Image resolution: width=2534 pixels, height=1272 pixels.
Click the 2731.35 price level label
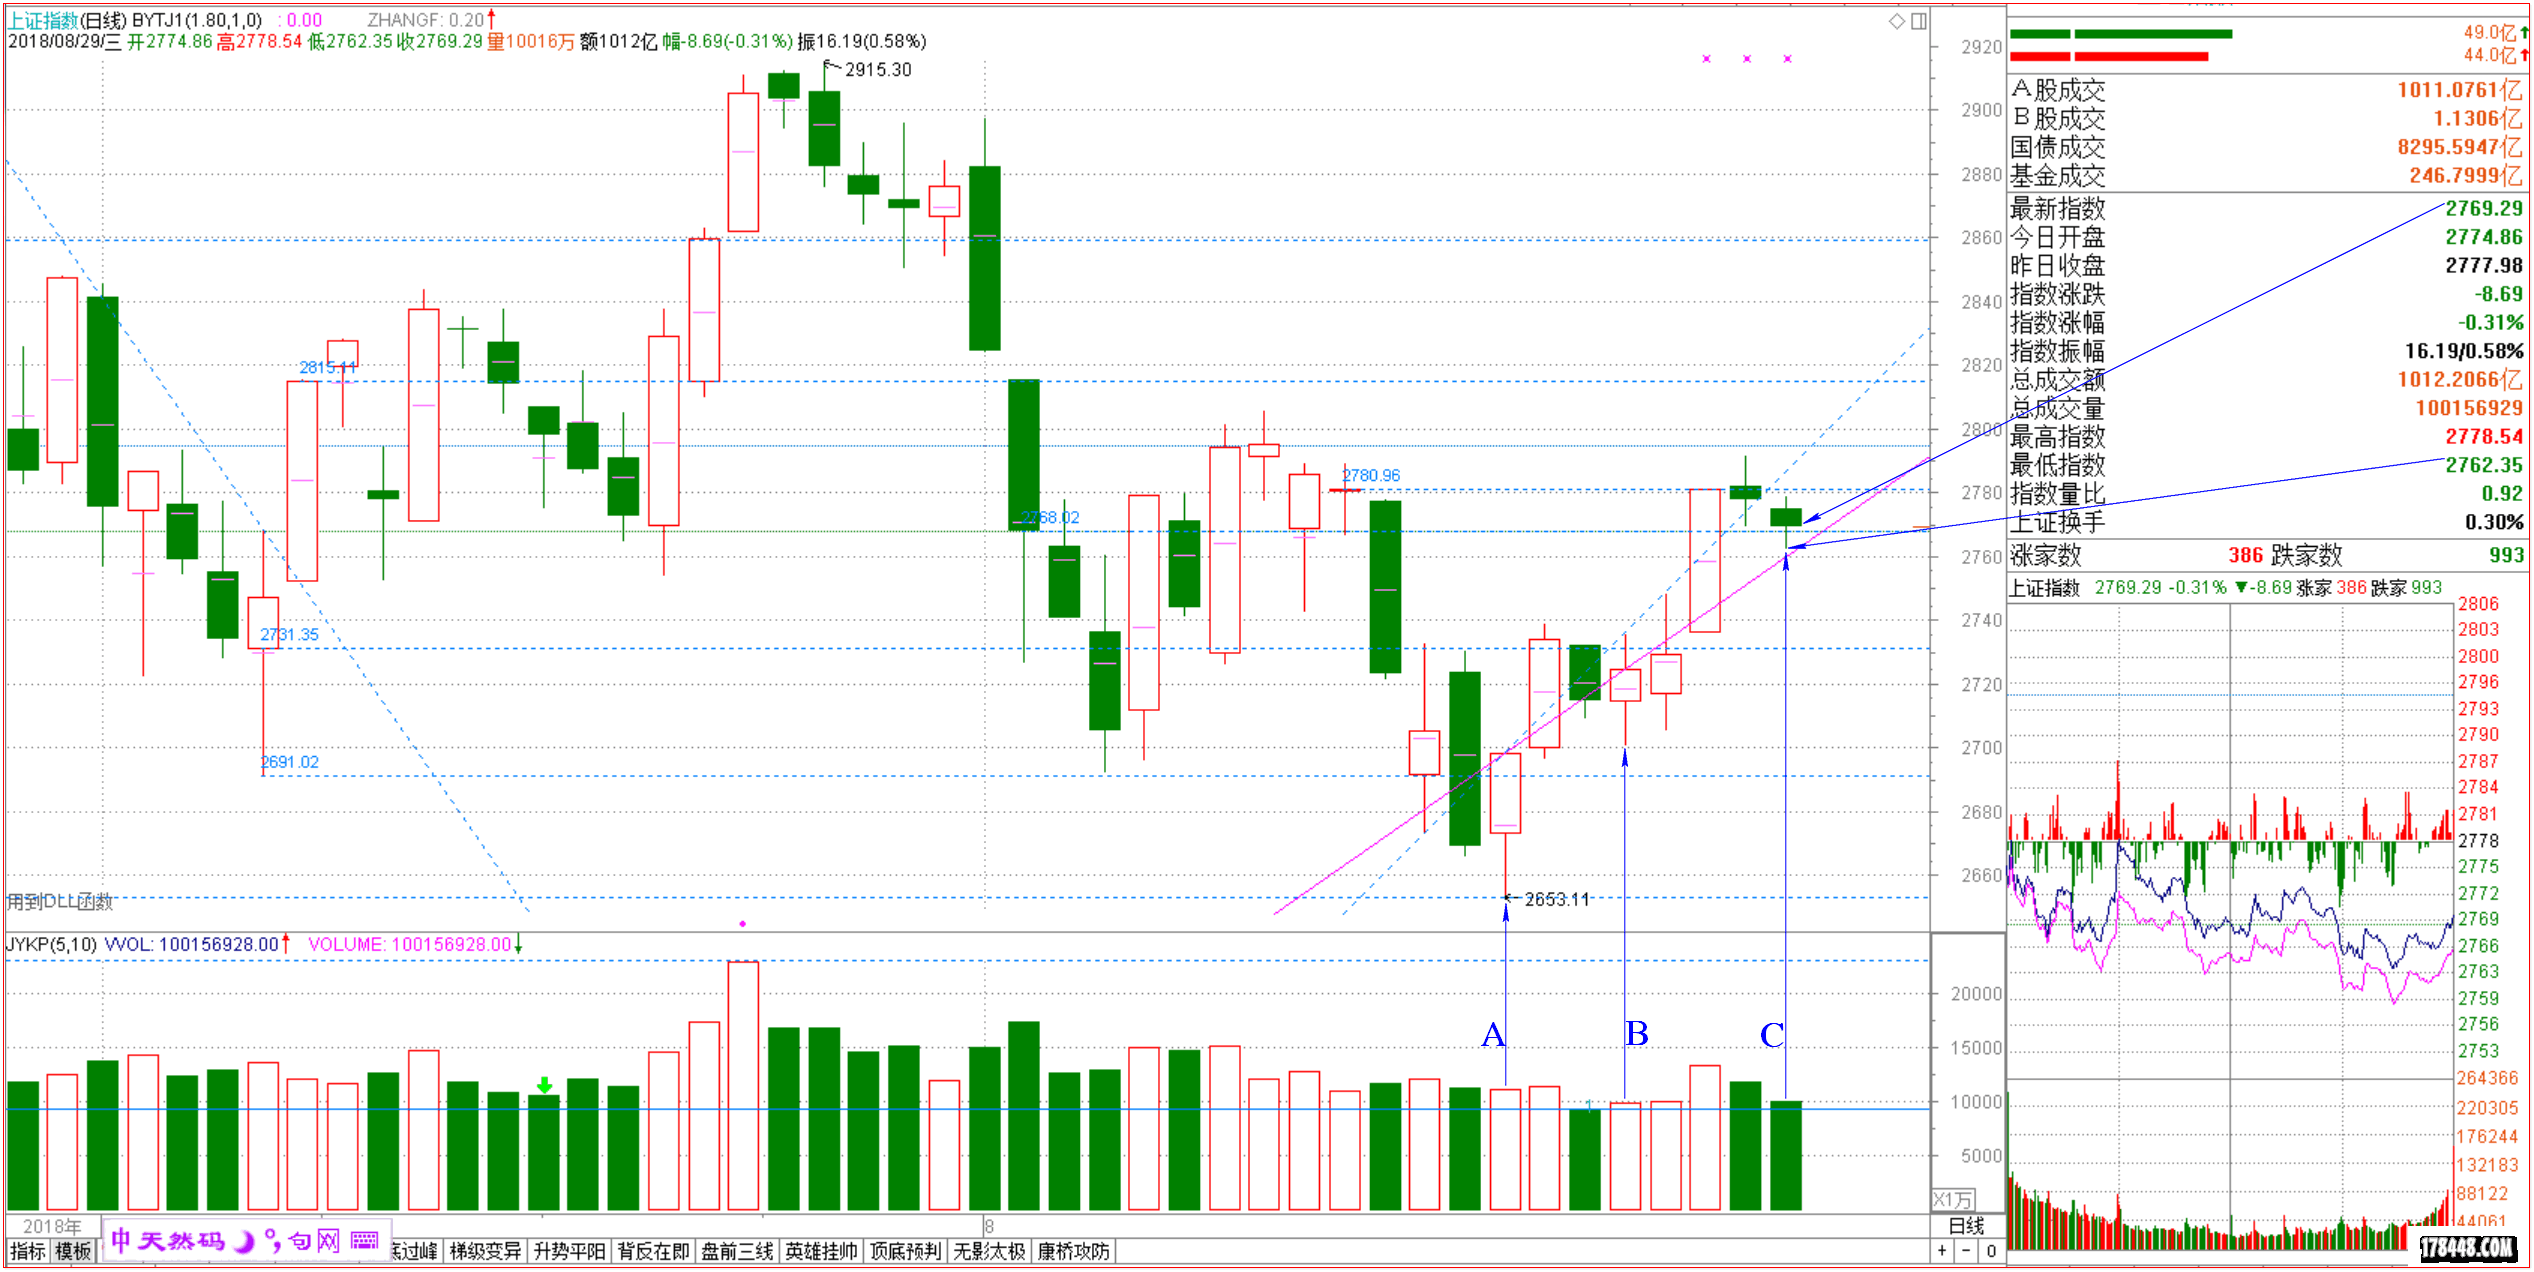(x=289, y=634)
